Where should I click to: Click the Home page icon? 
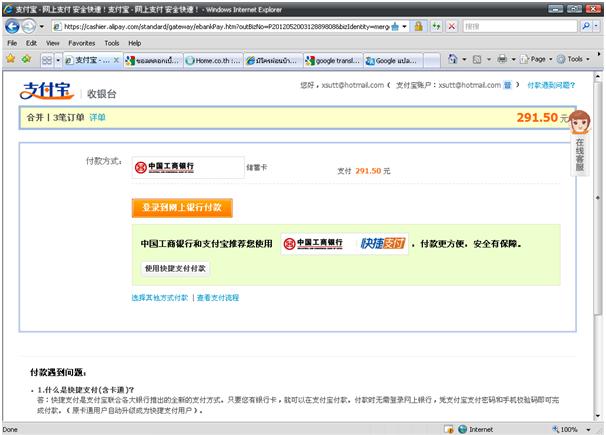click(x=453, y=59)
